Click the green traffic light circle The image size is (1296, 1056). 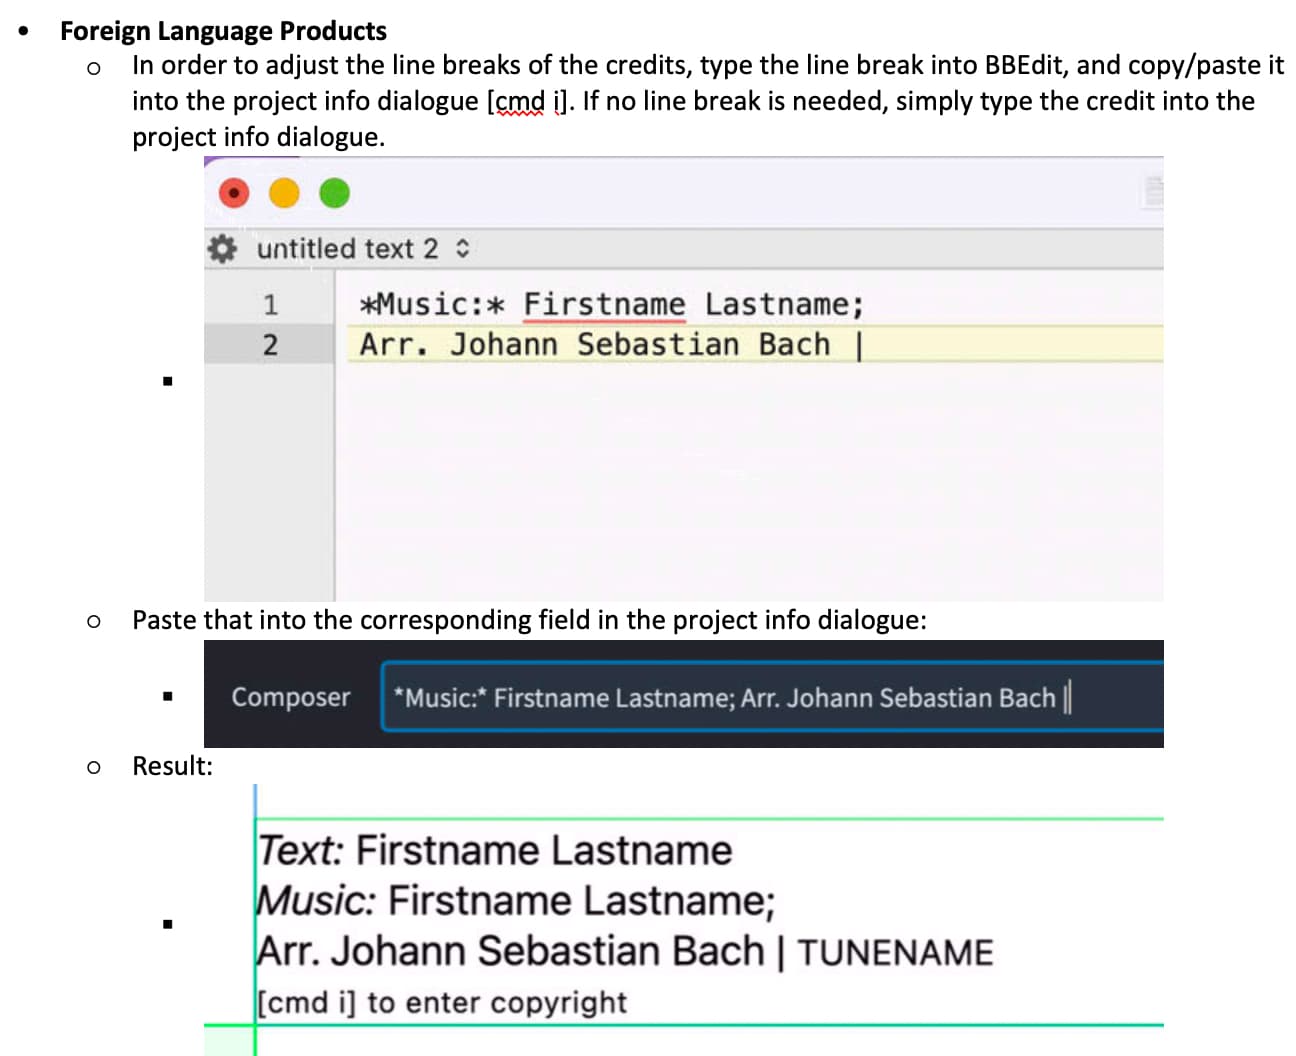[x=336, y=193]
